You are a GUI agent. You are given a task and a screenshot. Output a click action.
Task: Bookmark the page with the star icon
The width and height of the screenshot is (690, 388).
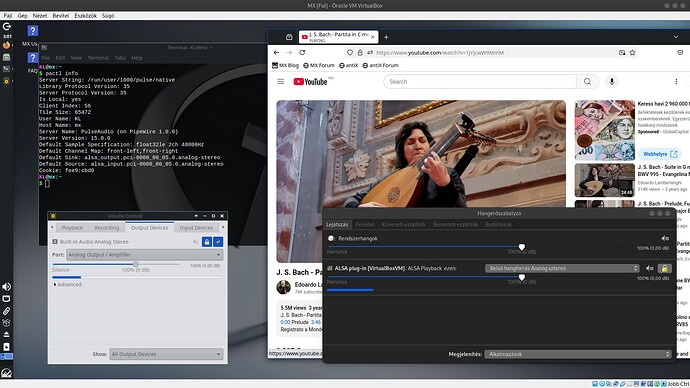coord(632,52)
